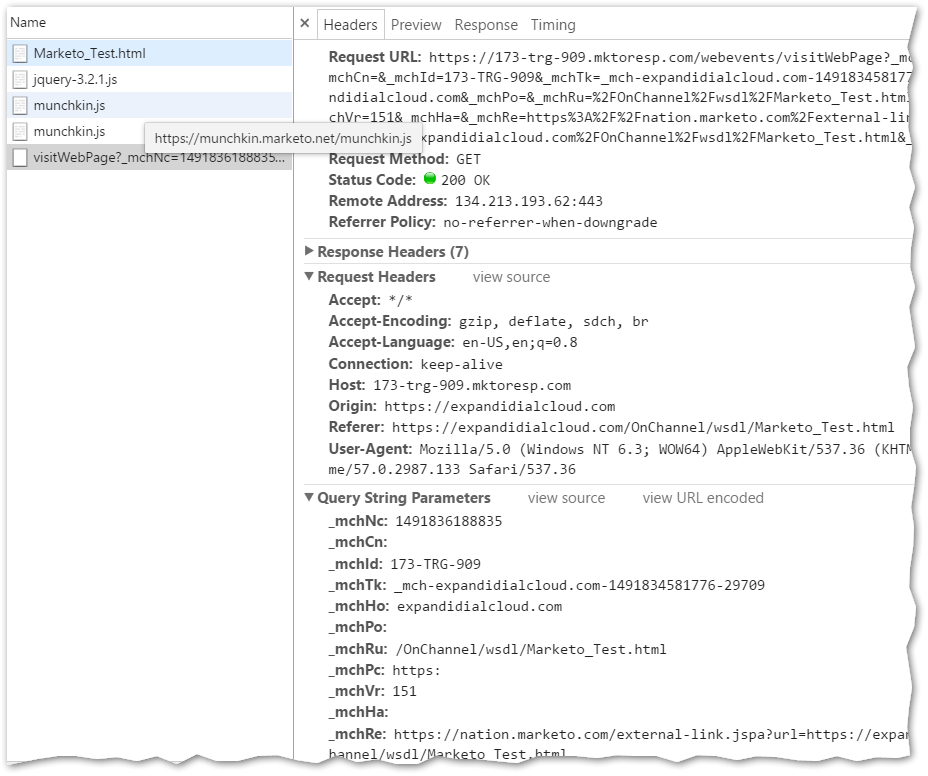The height and width of the screenshot is (776, 928).
Task: Switch to the Headers tab
Action: (350, 25)
